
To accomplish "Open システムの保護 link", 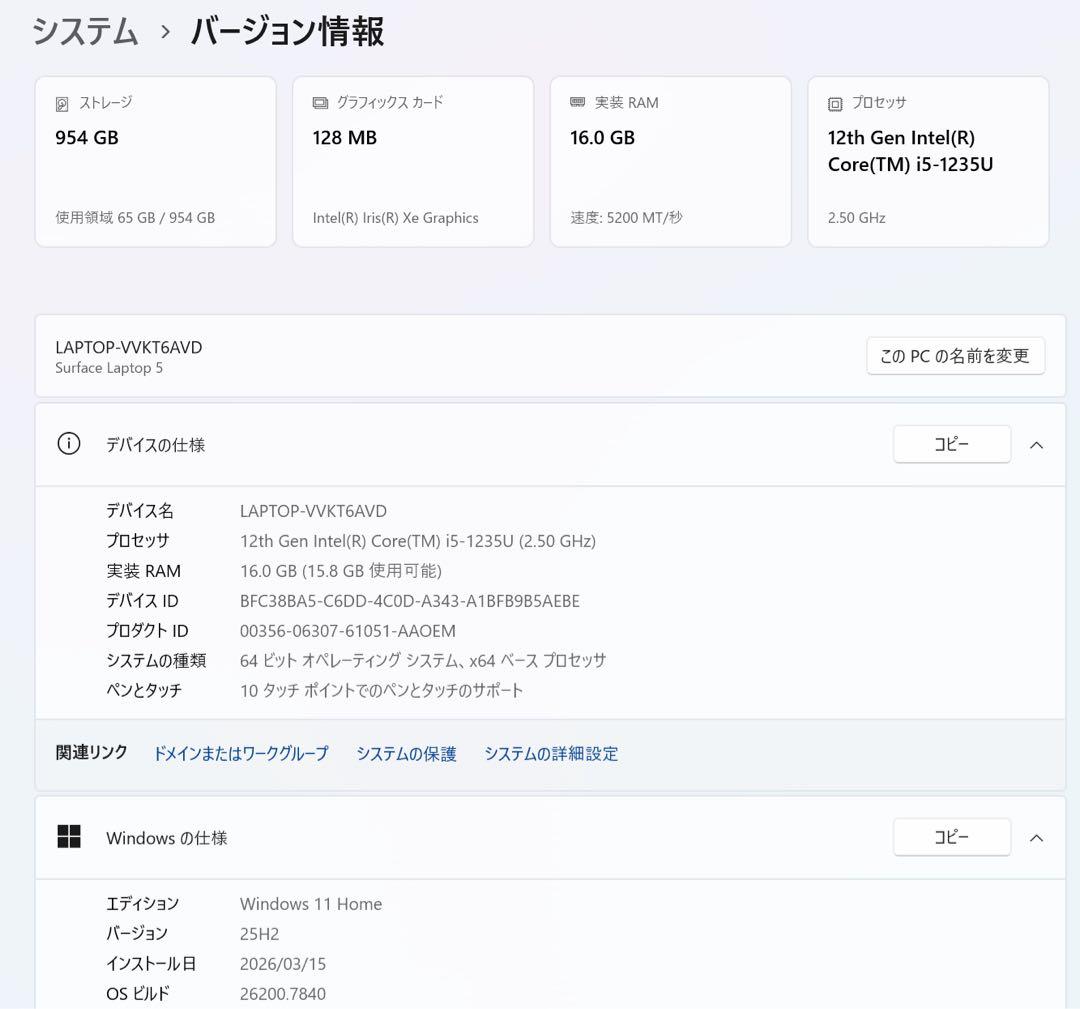I will [406, 753].
